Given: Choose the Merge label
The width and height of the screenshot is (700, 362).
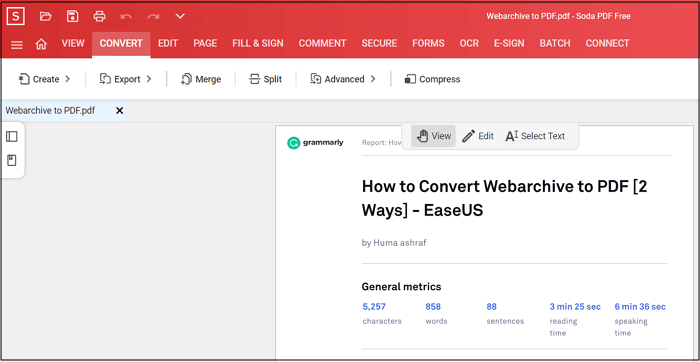Looking at the screenshot, I should (208, 79).
